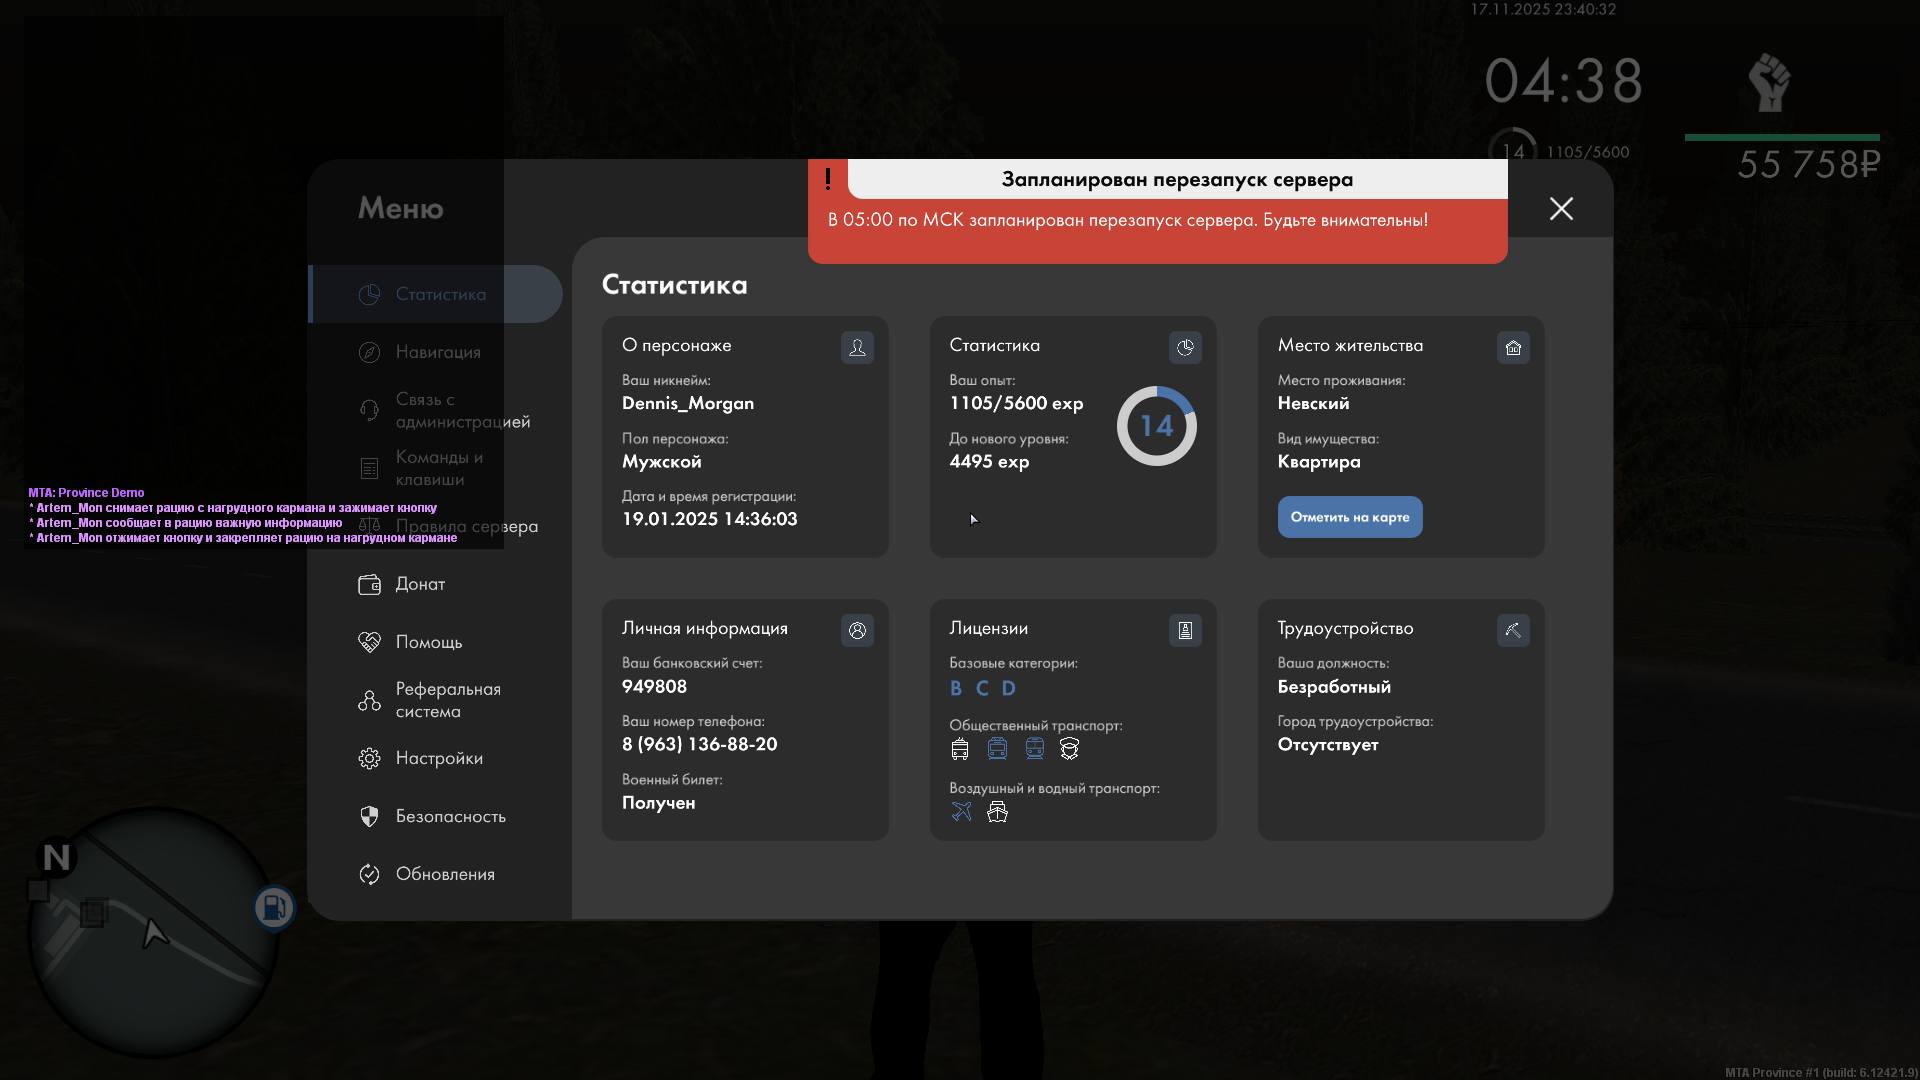Screen dimensions: 1920x1080
Task: Open the Донат menu section
Action: 420,584
